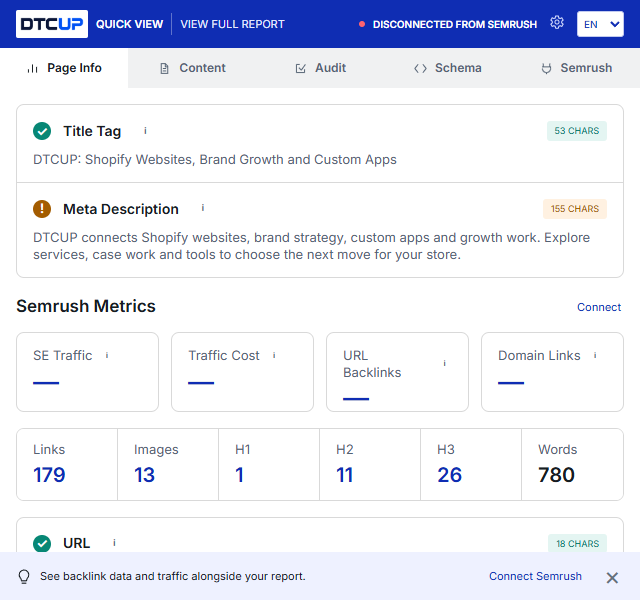Open the Semrush tab

click(x=576, y=68)
